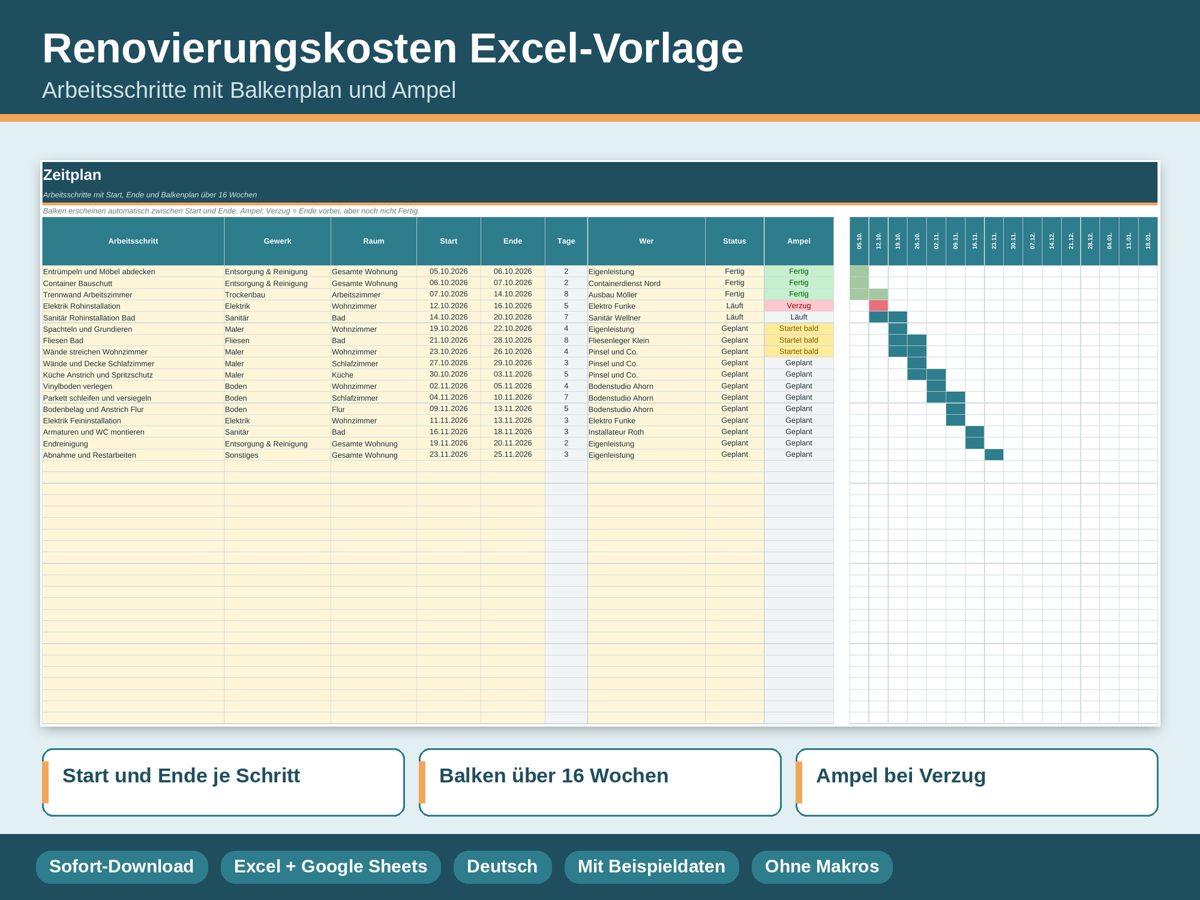Click the Deutsch language pill
This screenshot has height=900, width=1200.
click(x=503, y=867)
